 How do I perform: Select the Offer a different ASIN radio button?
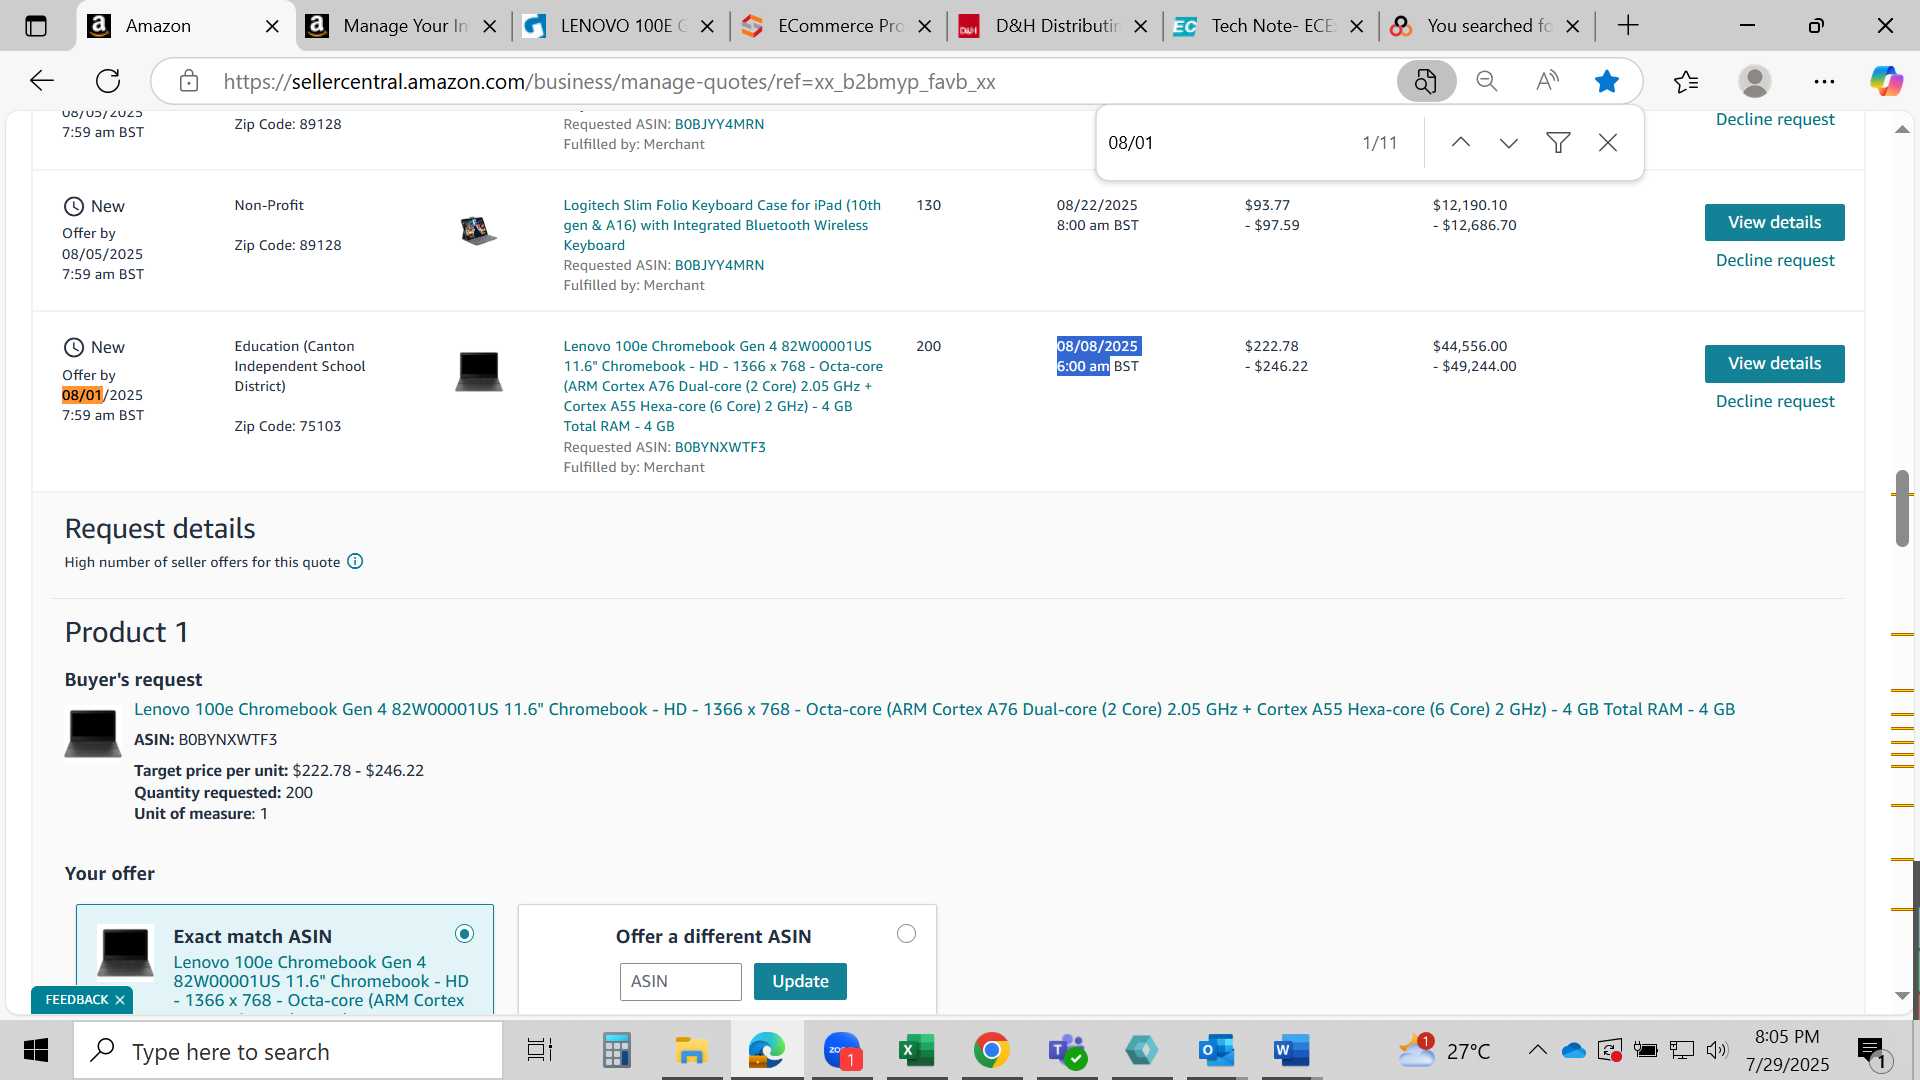point(906,933)
